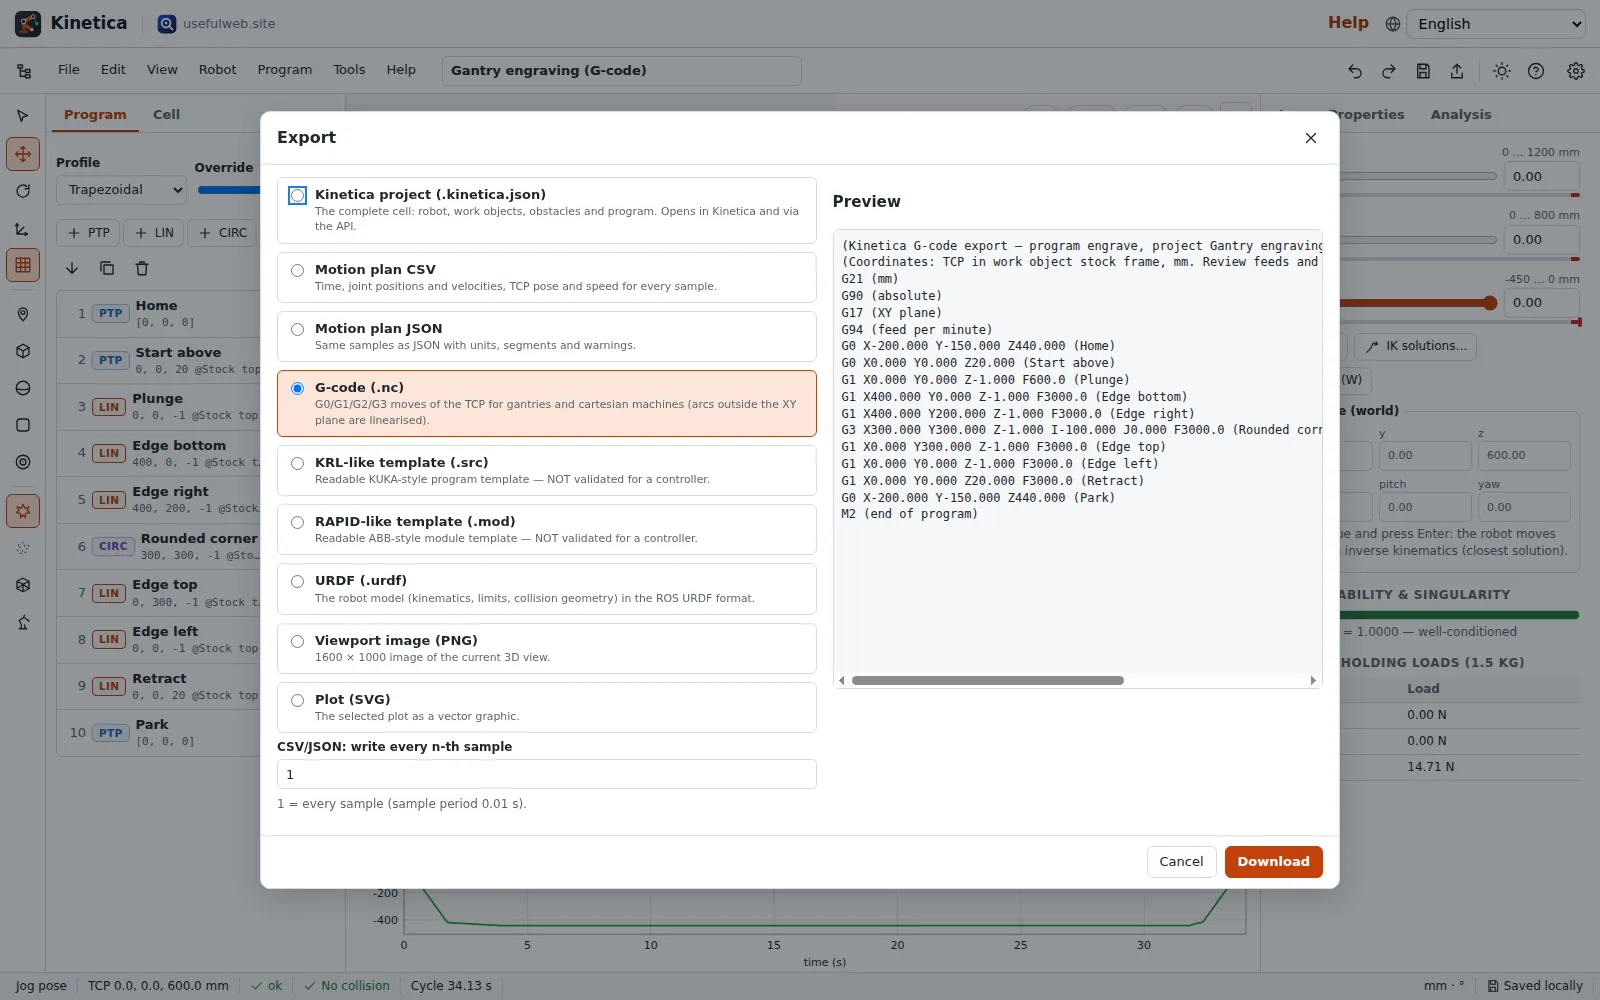
Task: Choose Motion plan JSON radio button
Action: point(297,329)
